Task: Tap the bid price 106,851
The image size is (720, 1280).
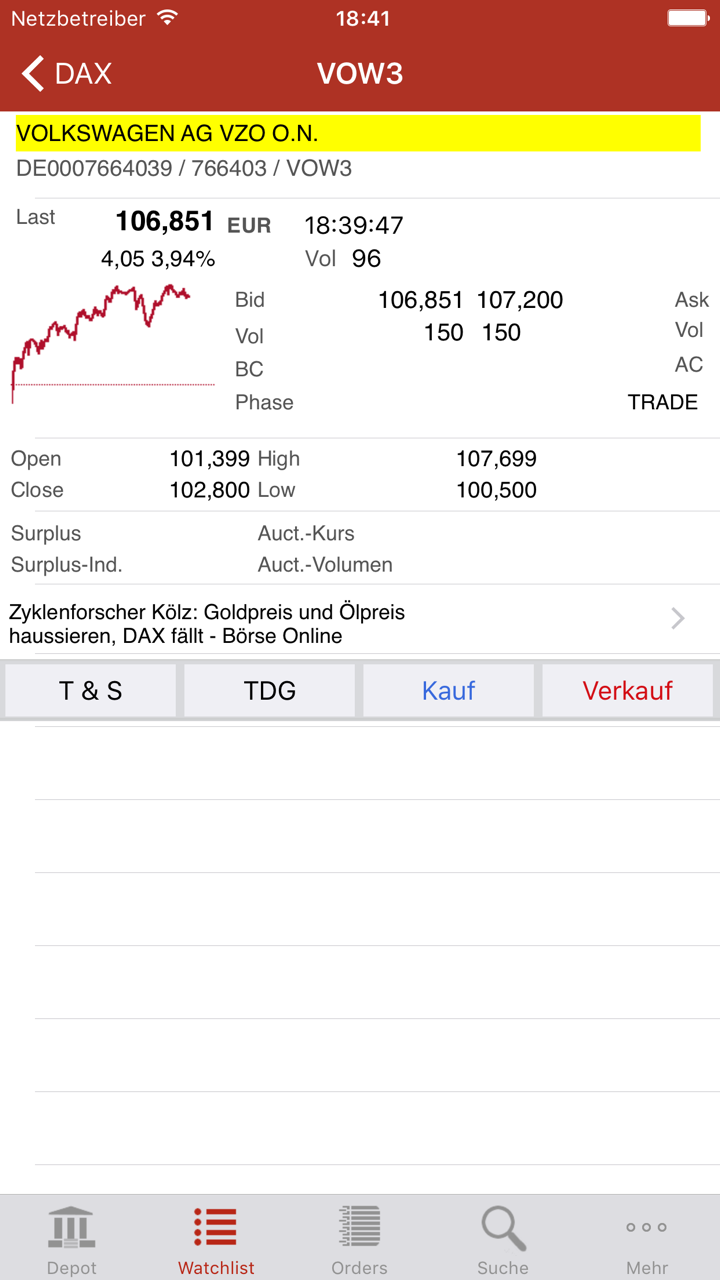Action: (x=420, y=300)
